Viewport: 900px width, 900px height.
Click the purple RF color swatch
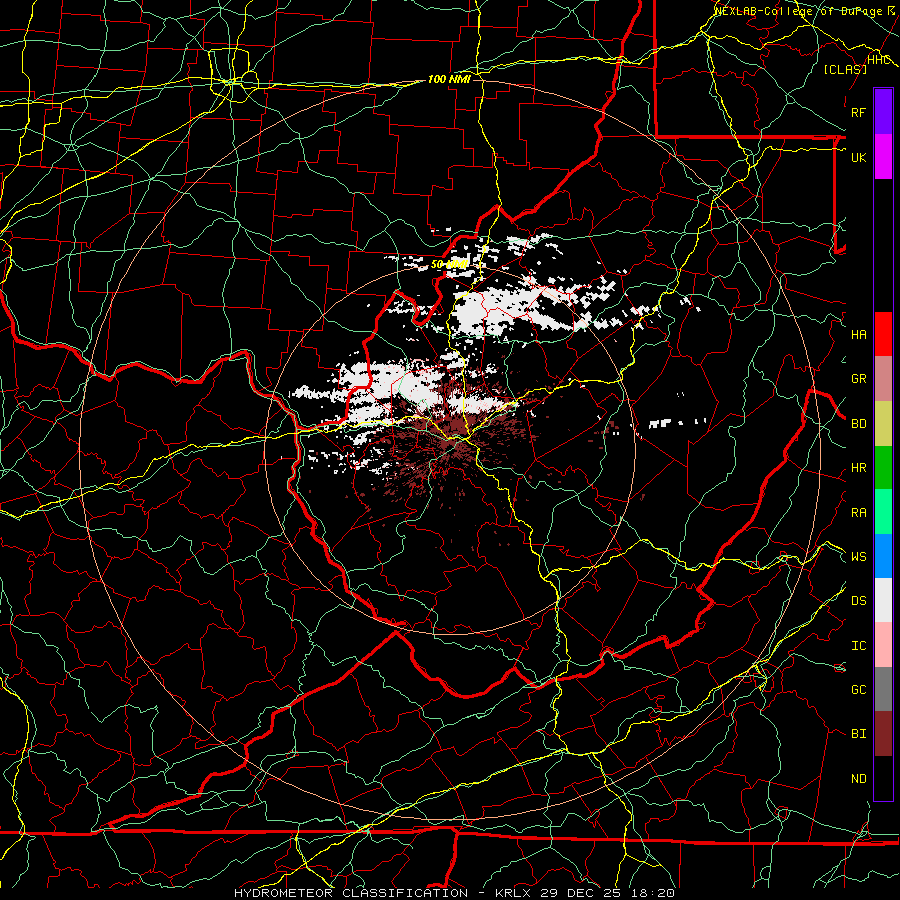[x=883, y=112]
